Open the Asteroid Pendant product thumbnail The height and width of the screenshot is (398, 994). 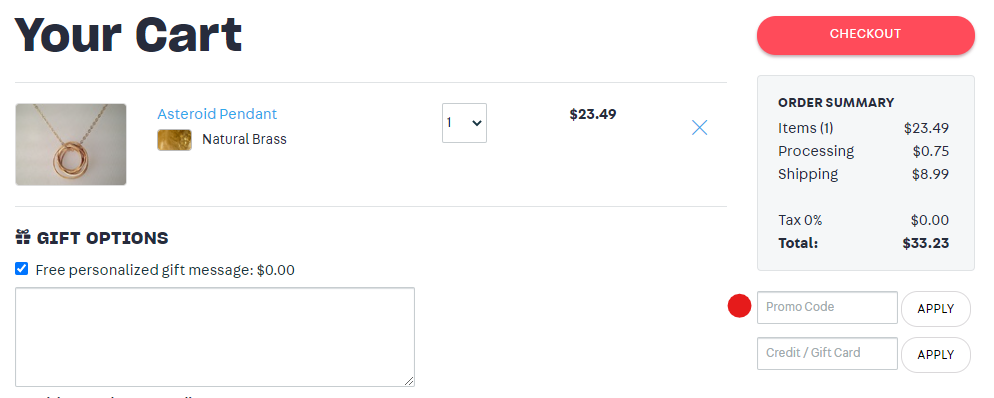pos(71,144)
